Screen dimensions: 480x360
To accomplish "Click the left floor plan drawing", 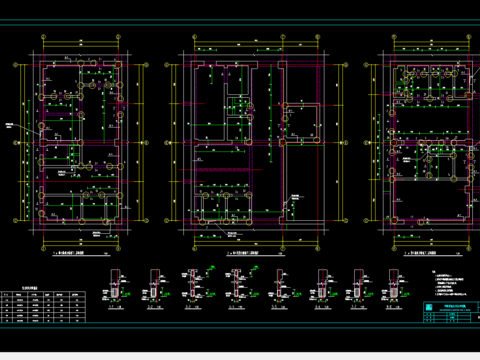I will tap(80, 143).
